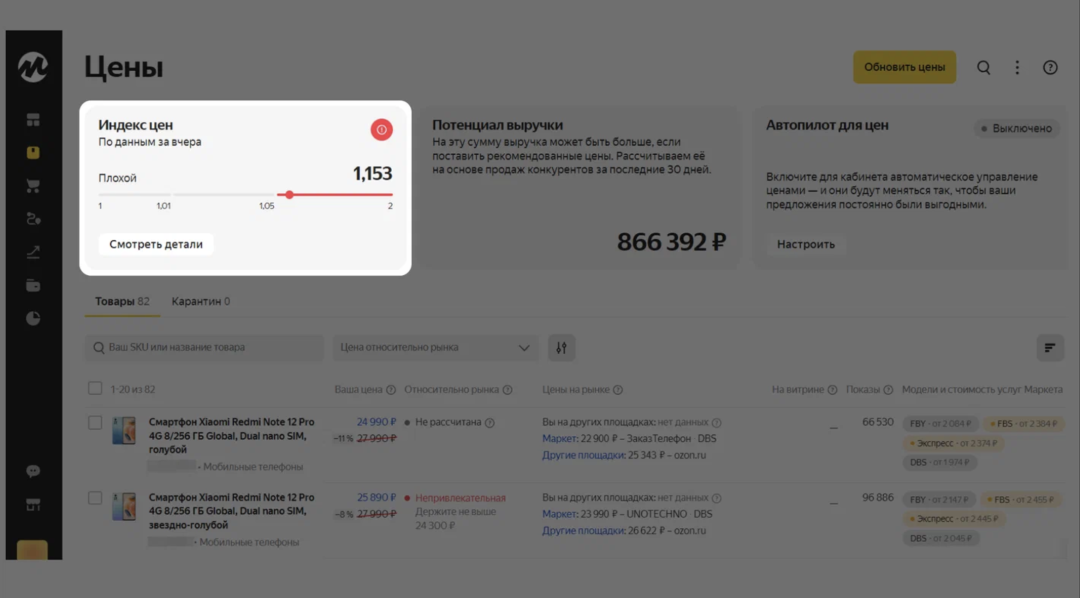Click the 'Обновить цены' button
The width and height of the screenshot is (1080, 598).
(904, 68)
